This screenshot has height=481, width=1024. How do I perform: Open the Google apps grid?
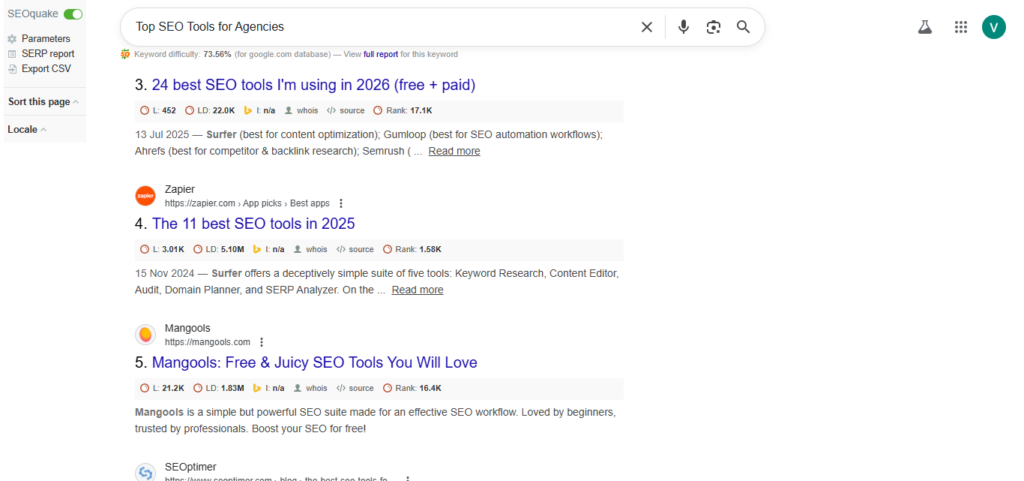tap(960, 27)
